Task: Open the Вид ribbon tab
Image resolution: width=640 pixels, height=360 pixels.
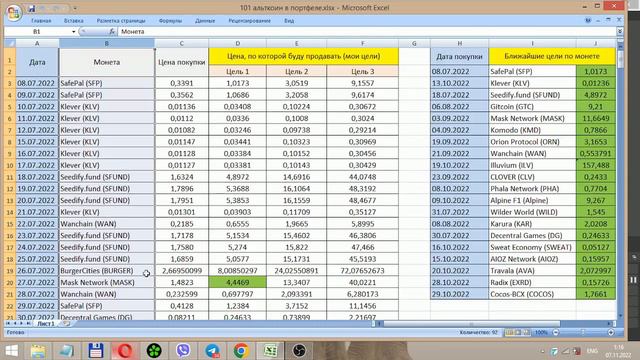Action: (289, 20)
